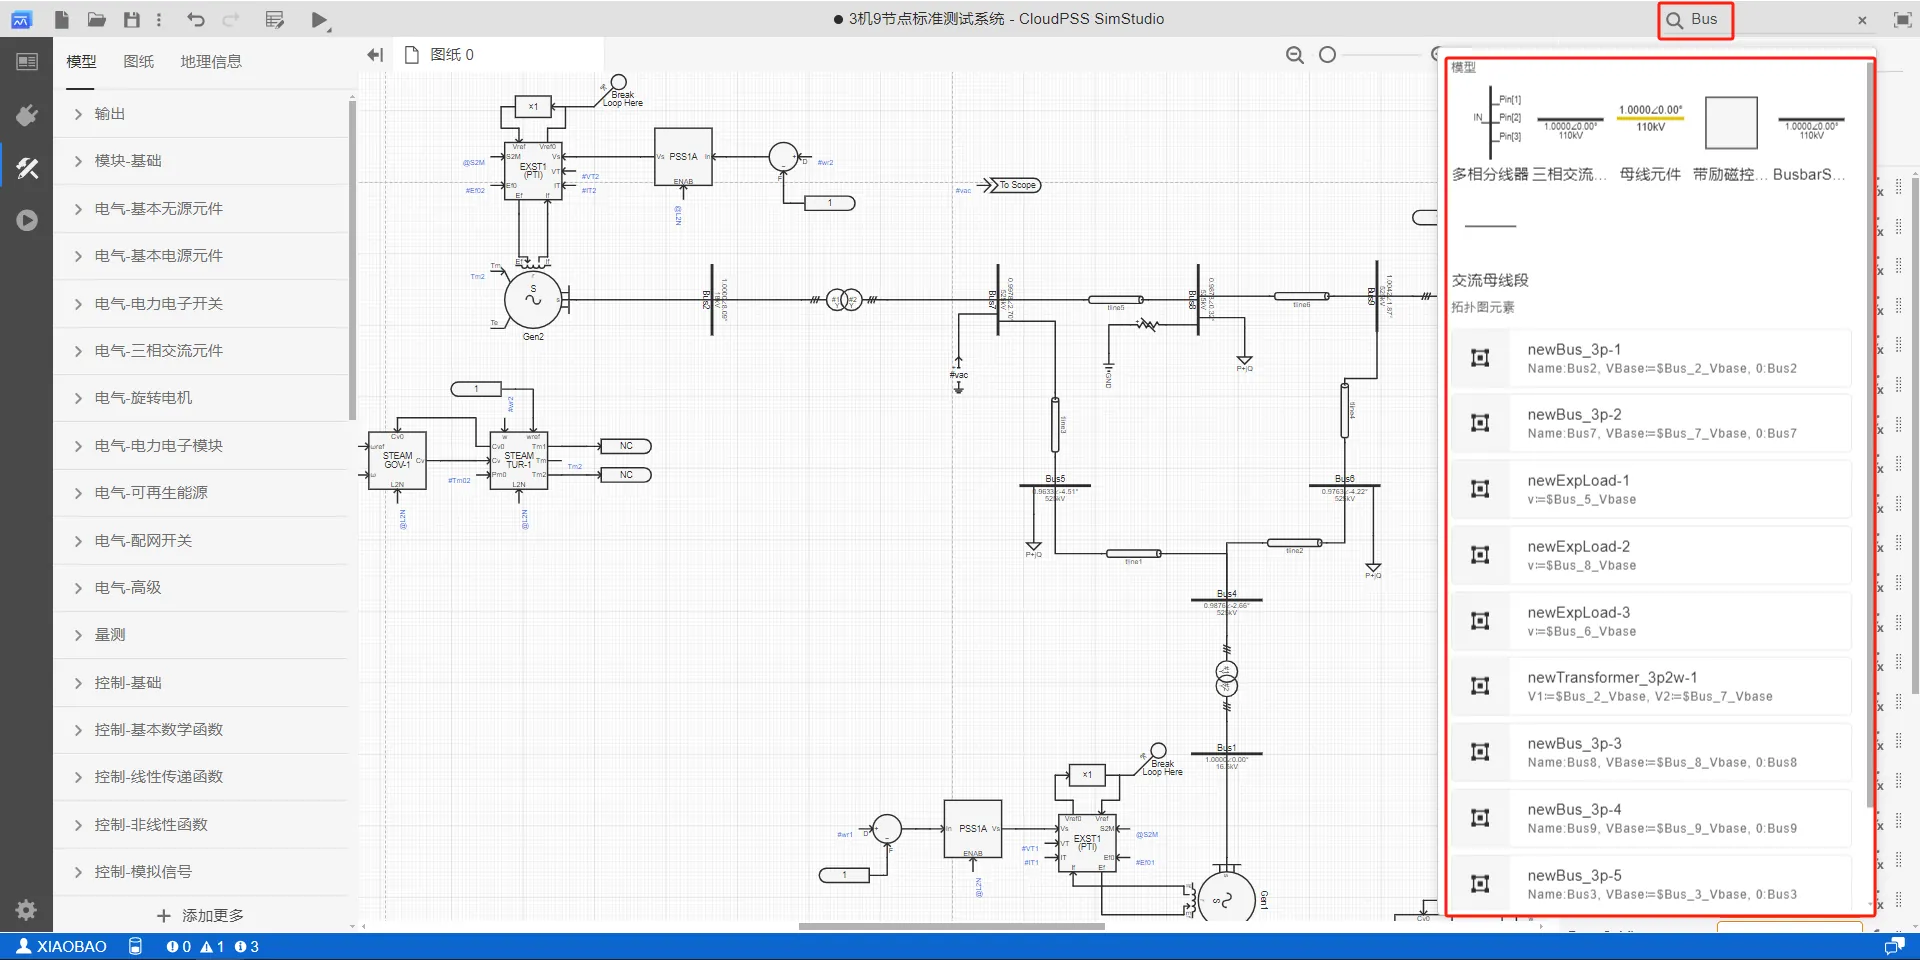Switch to the 图纸 tab
The height and width of the screenshot is (960, 1920).
[139, 61]
